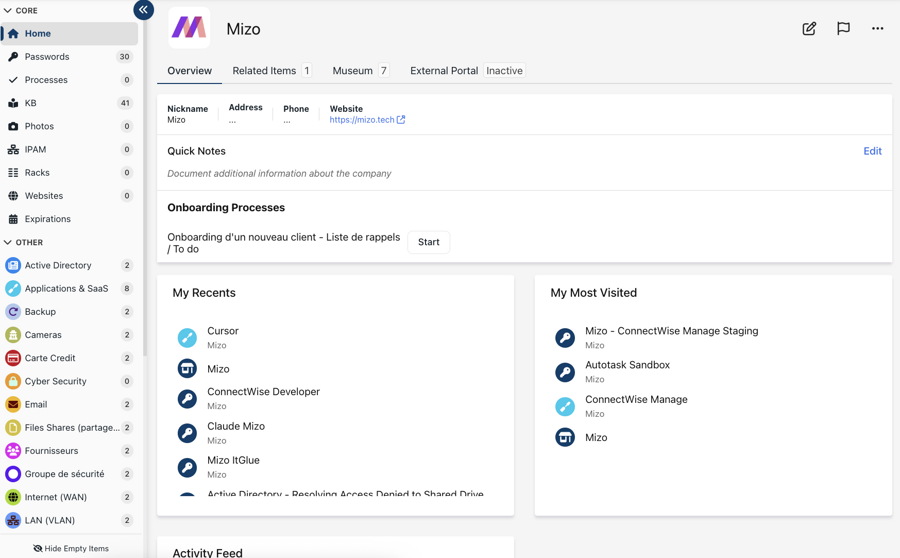Viewport: 900px width, 558px height.
Task: Open Mizo ItGlue in My Recents
Action: [233, 460]
